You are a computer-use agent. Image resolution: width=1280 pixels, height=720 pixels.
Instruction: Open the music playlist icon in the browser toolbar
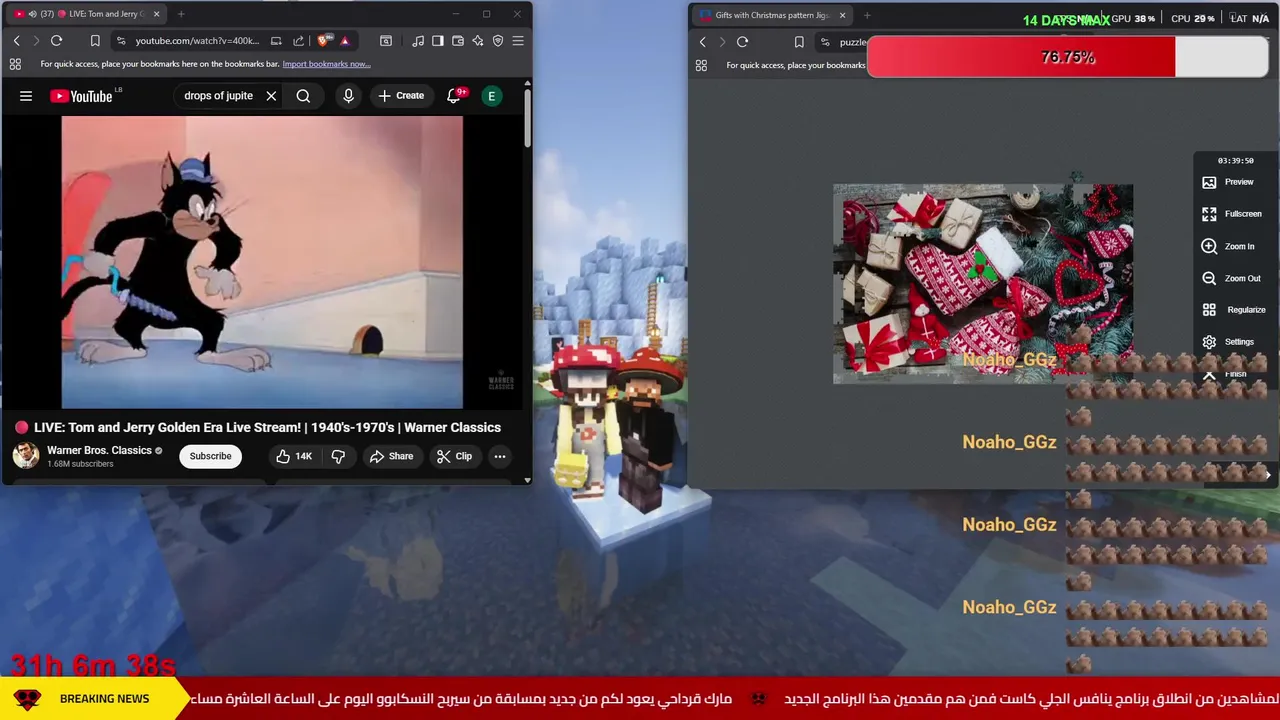click(x=418, y=41)
